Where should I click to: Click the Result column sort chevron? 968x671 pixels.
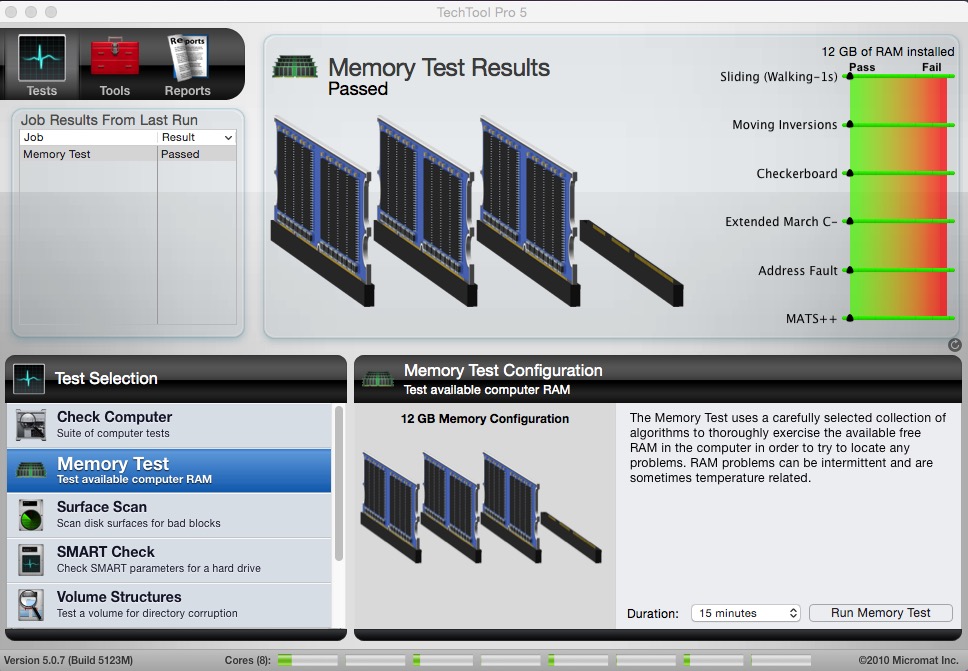(x=228, y=138)
